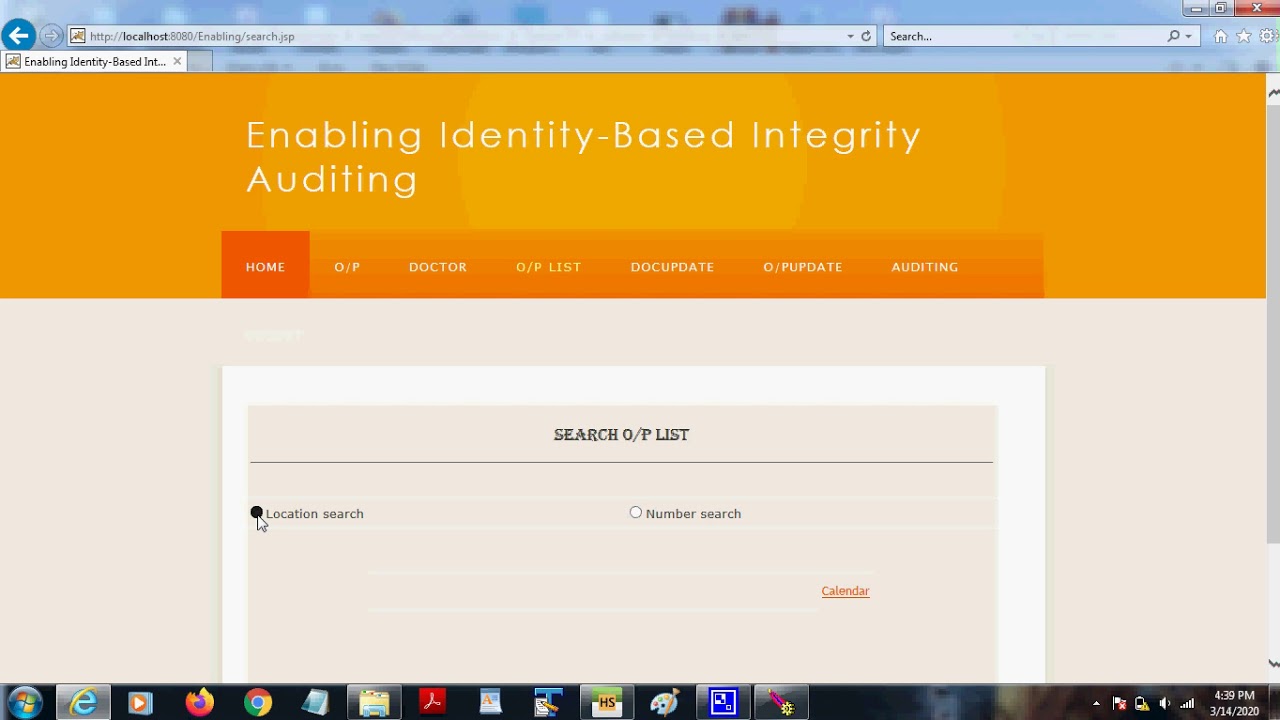
Task: Focus the browser Search box
Action: coord(1024,36)
